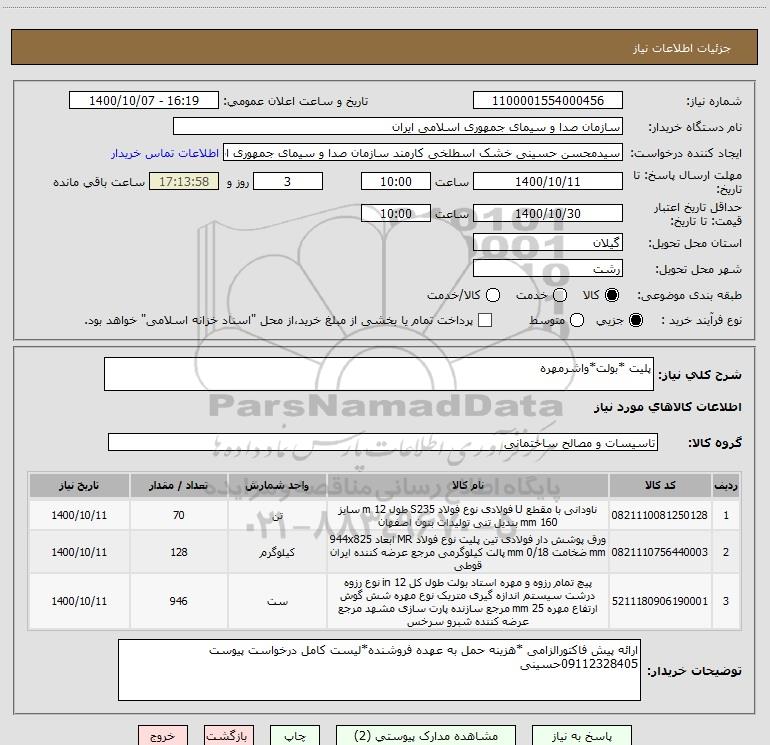Click the buyer organization name field
The width and height of the screenshot is (770, 745).
[398, 127]
